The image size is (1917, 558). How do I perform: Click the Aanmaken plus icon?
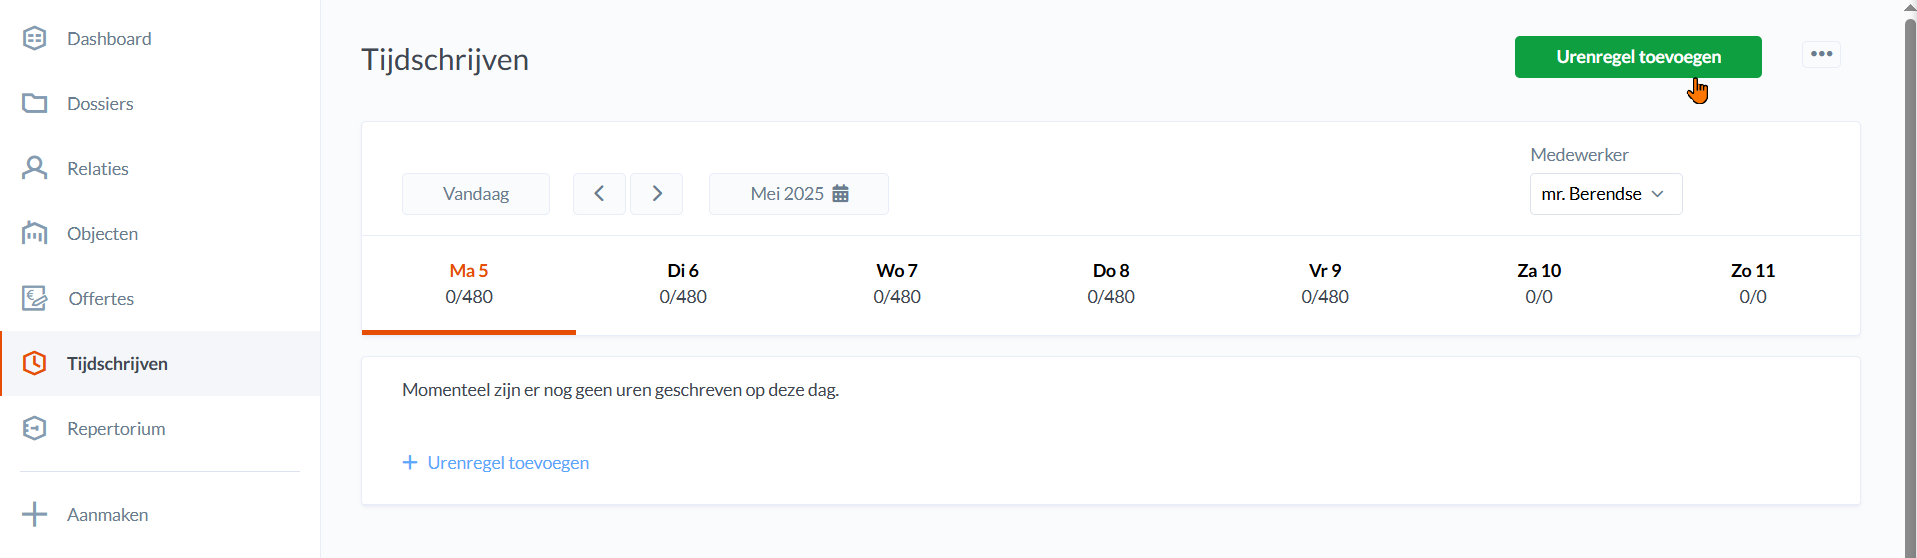35,514
